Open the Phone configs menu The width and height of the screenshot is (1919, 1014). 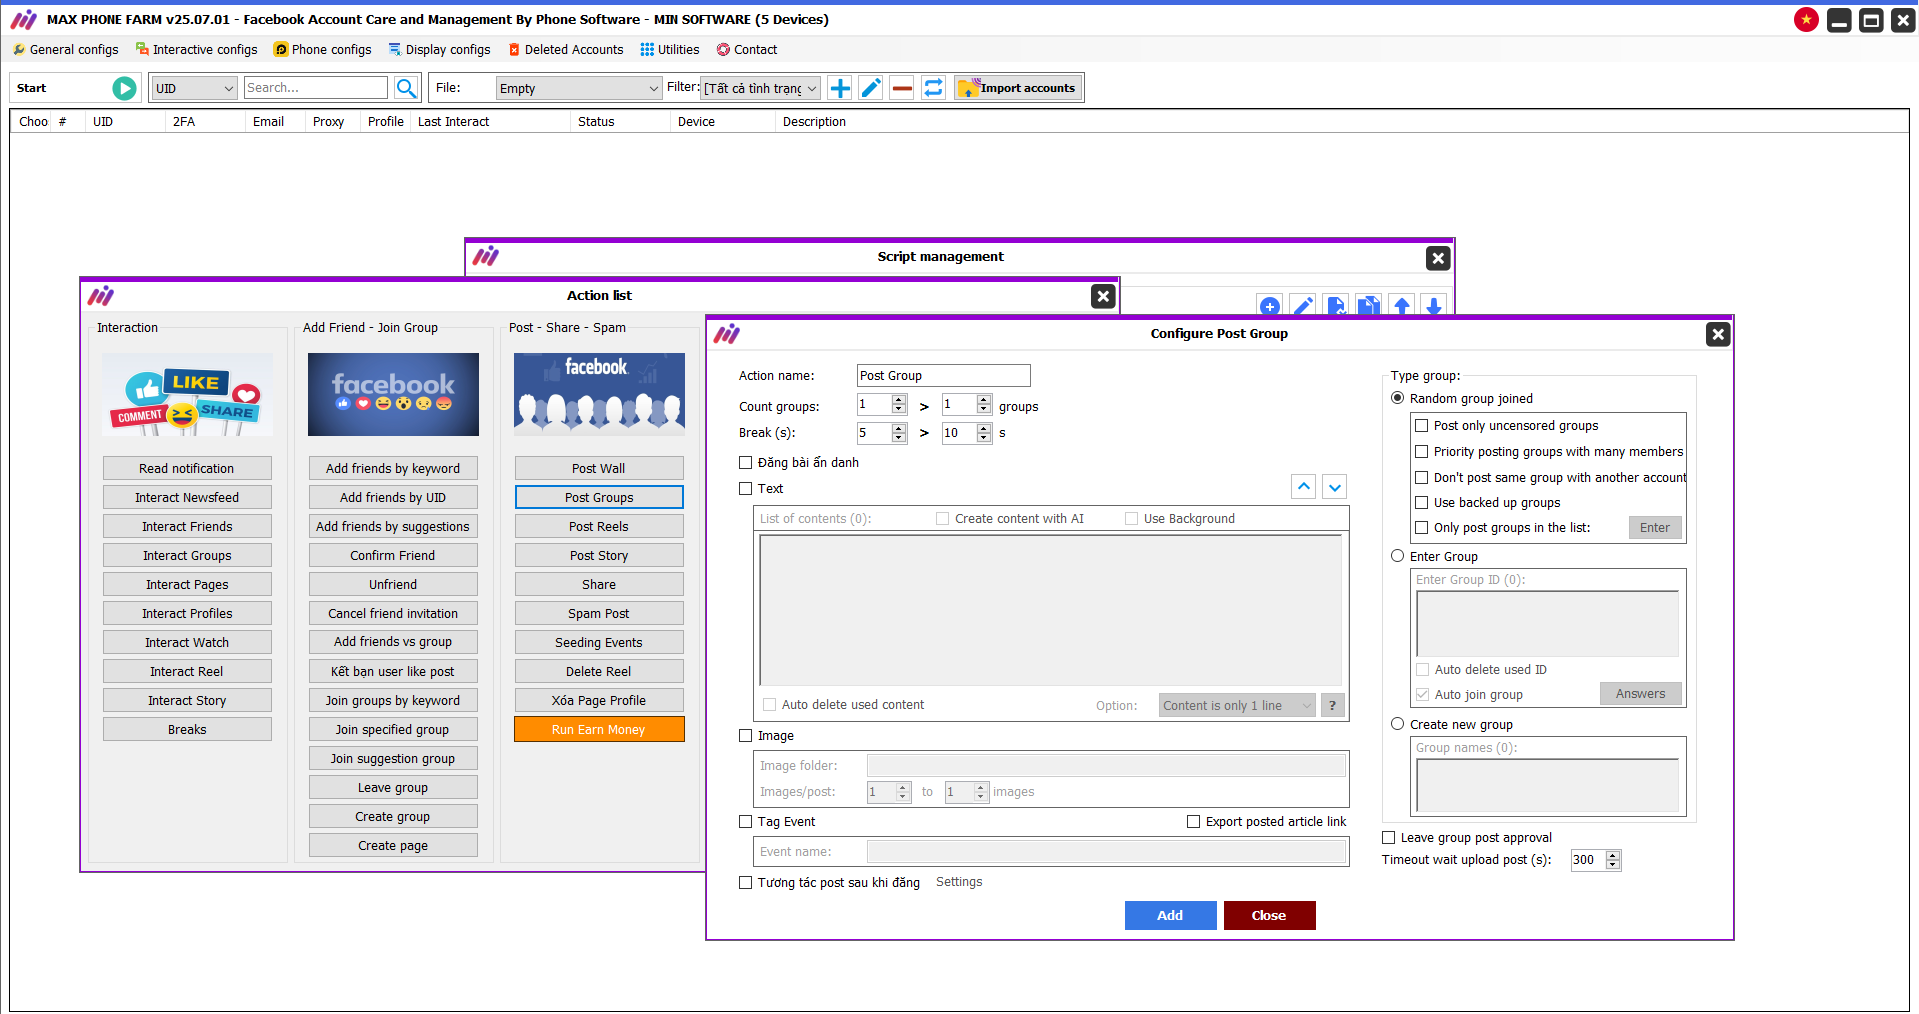pos(322,49)
